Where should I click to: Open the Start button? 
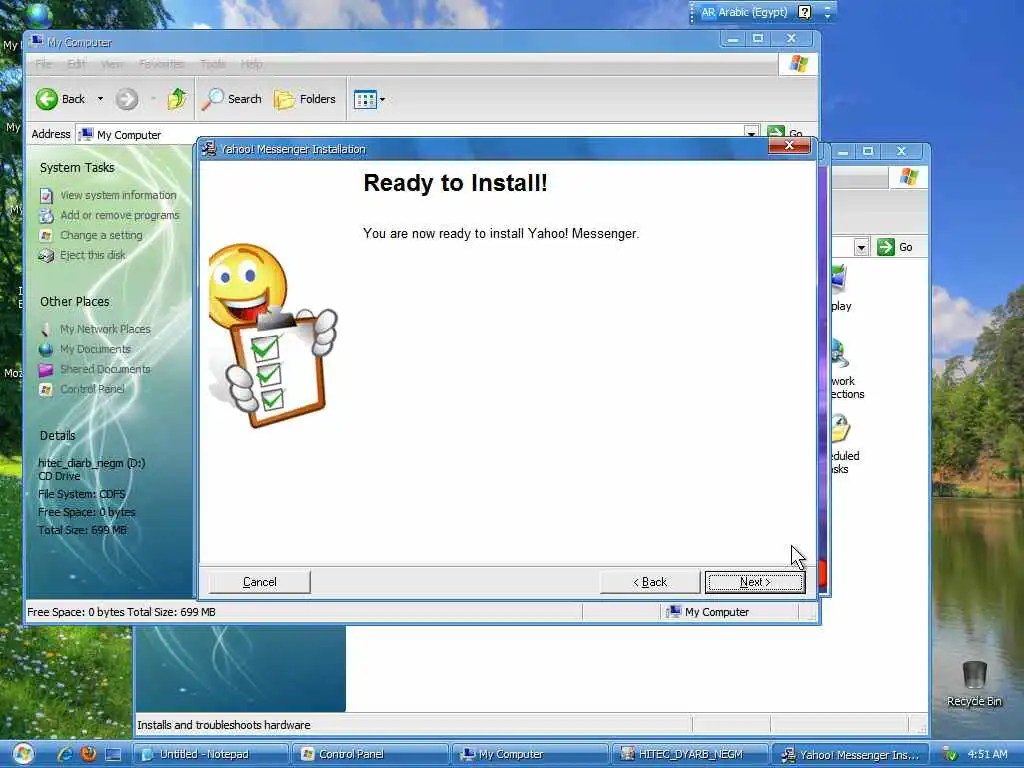[x=23, y=754]
